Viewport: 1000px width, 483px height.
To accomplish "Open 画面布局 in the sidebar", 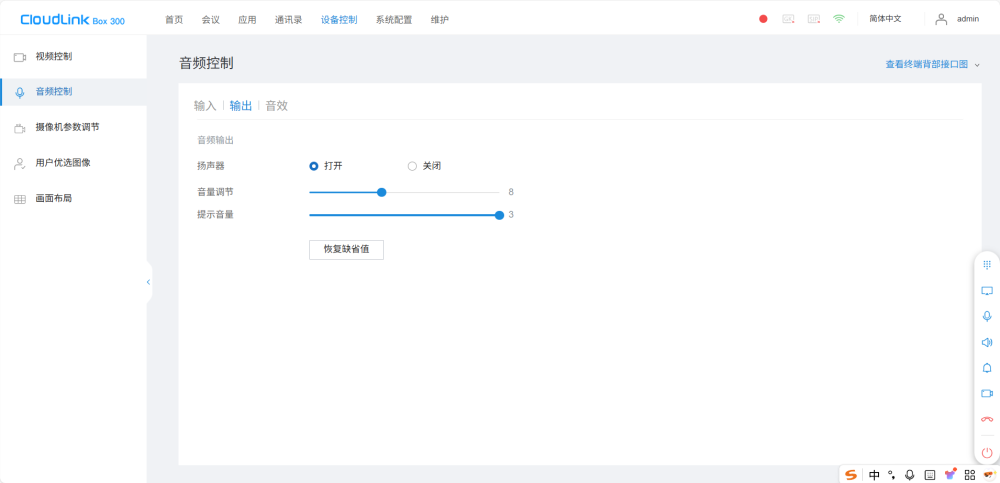I will point(54,198).
